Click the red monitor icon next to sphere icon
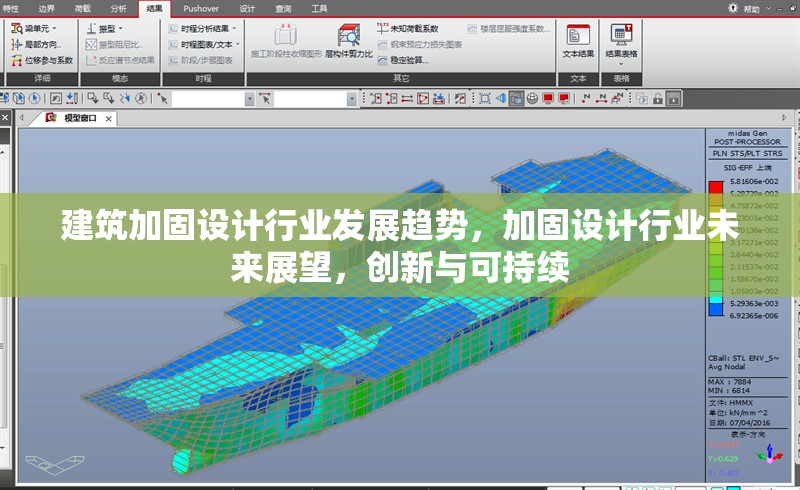Viewport: 800px width, 490px height. (548, 99)
